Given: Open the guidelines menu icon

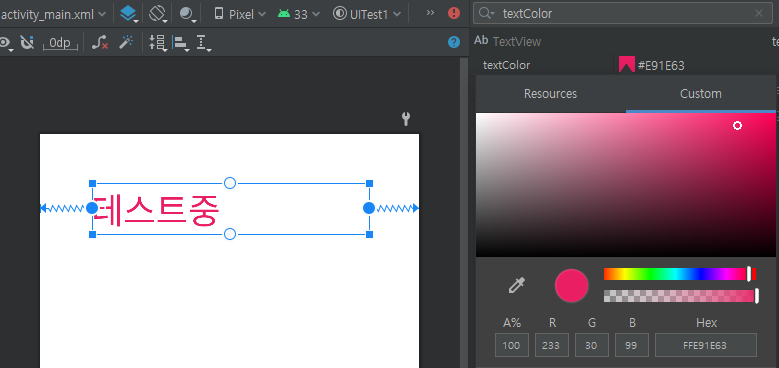Looking at the screenshot, I should click(203, 43).
